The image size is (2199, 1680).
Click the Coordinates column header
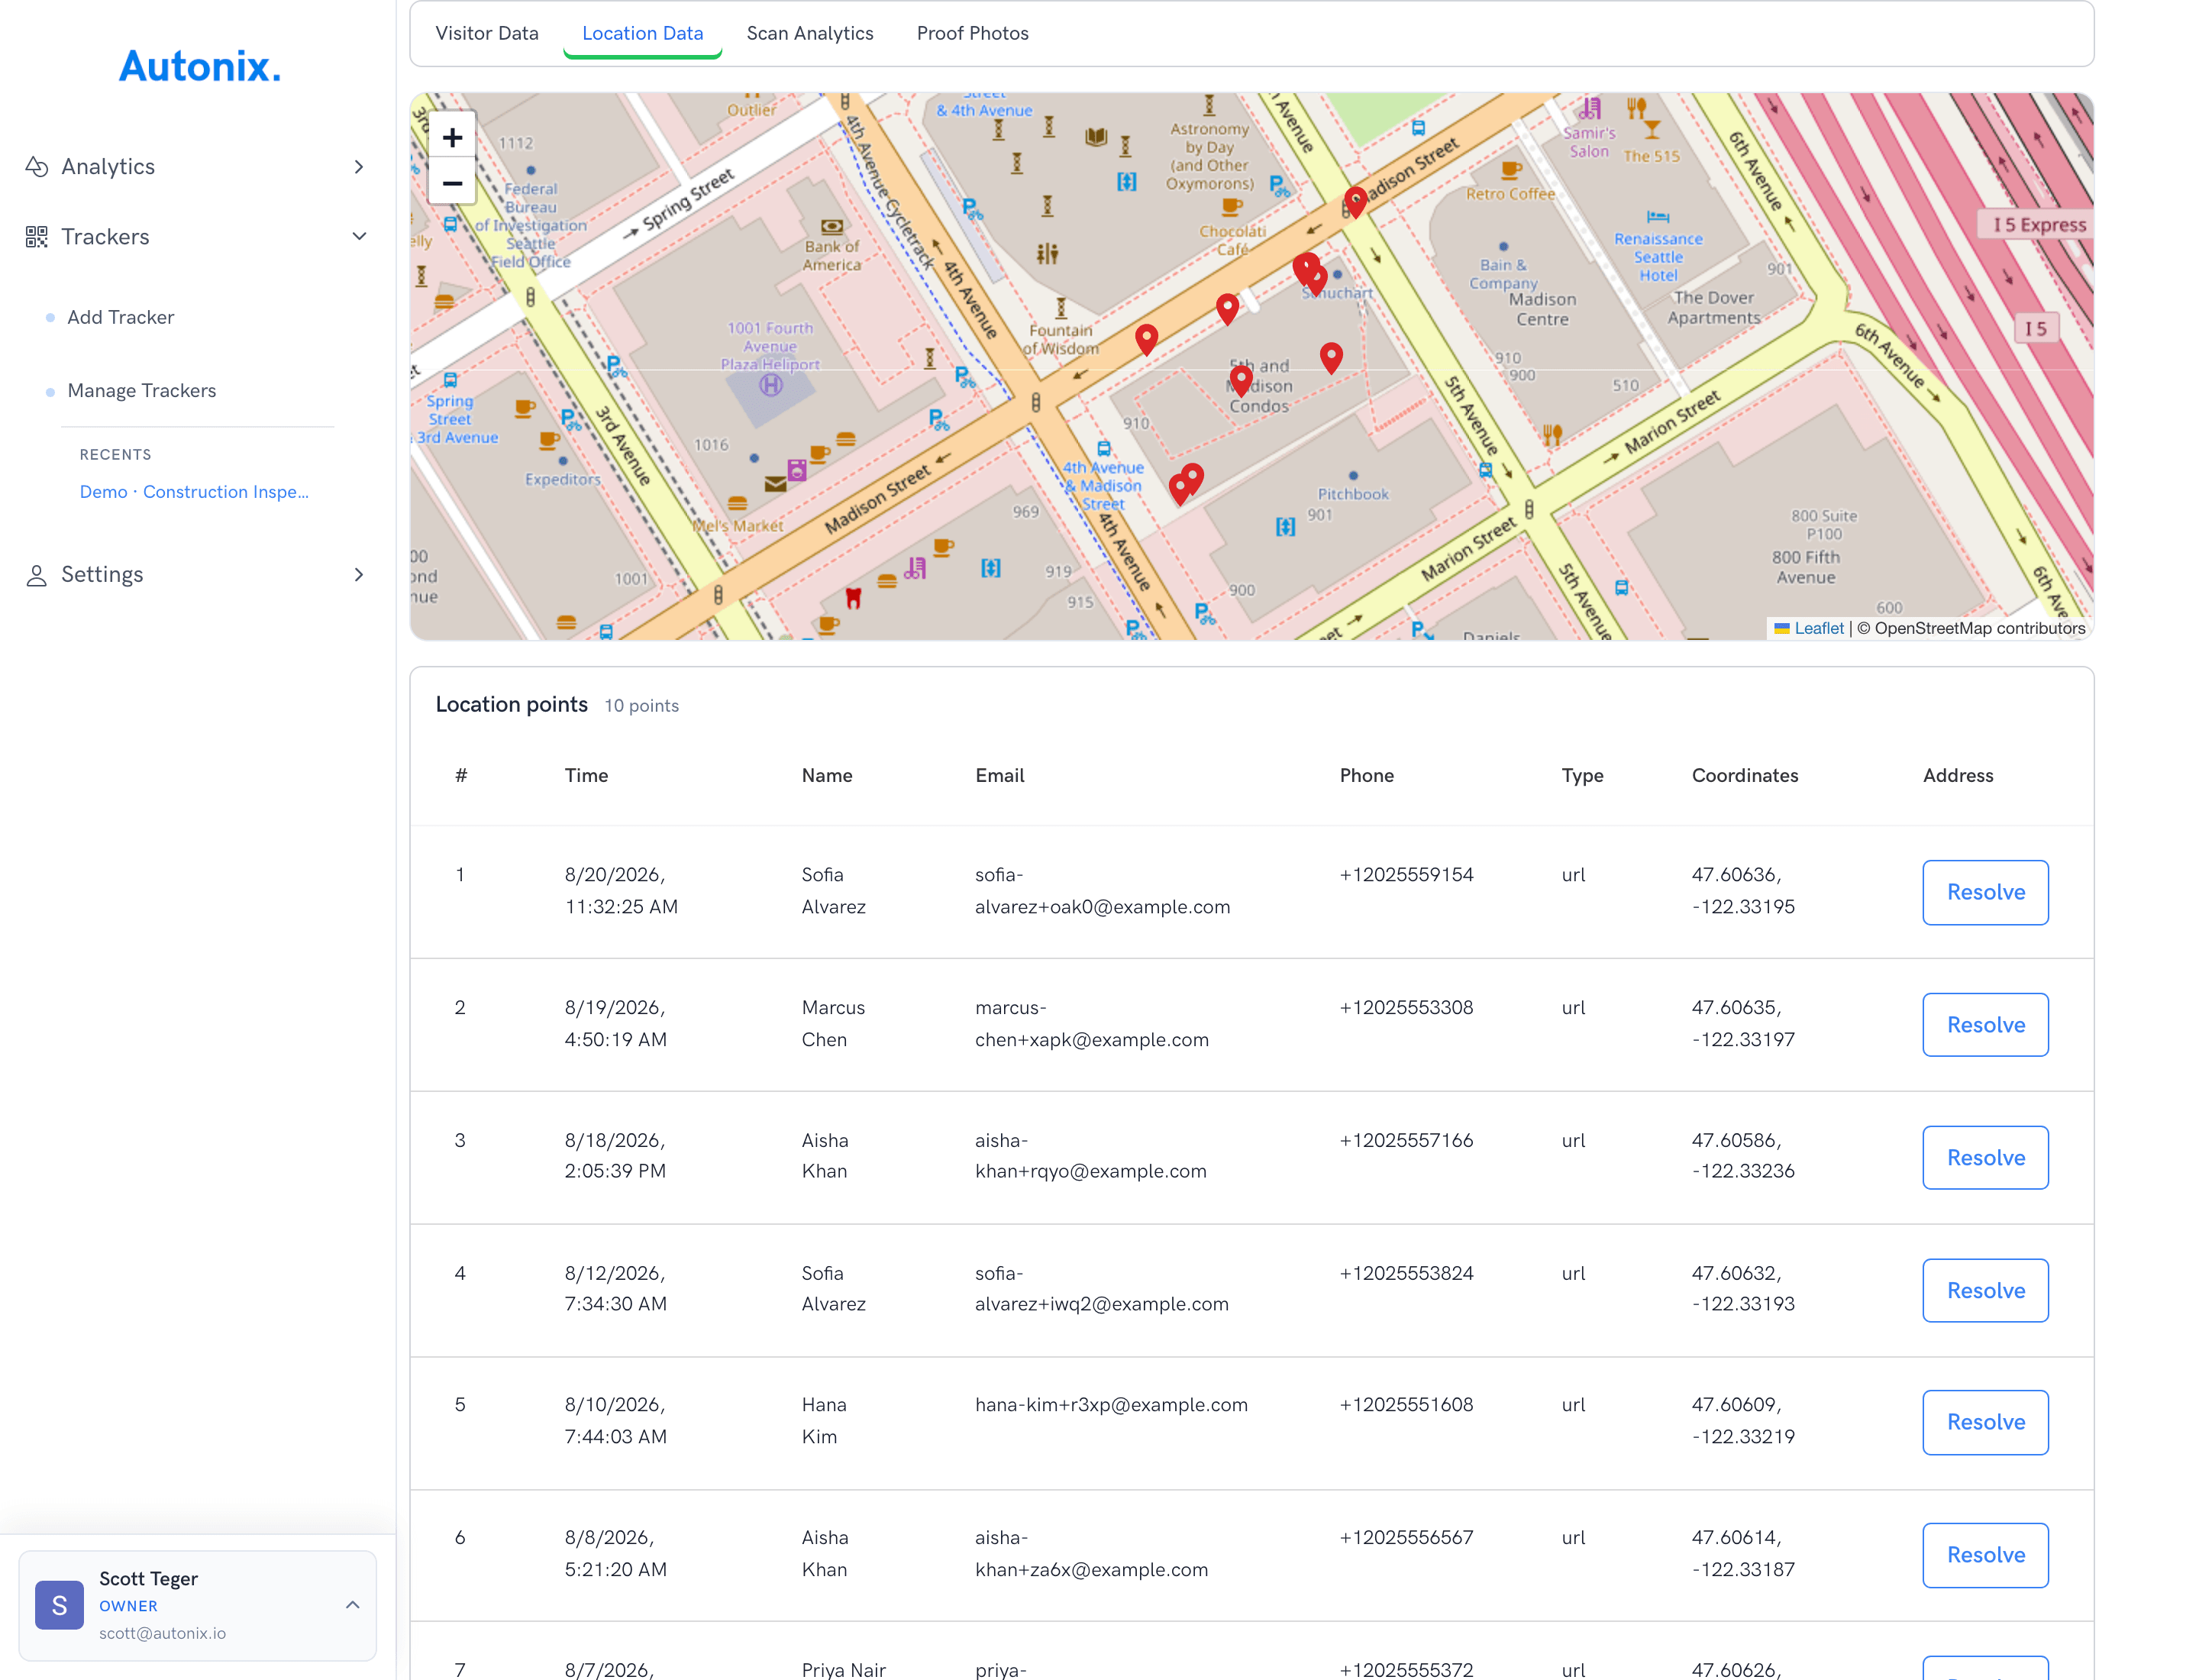pos(1745,776)
